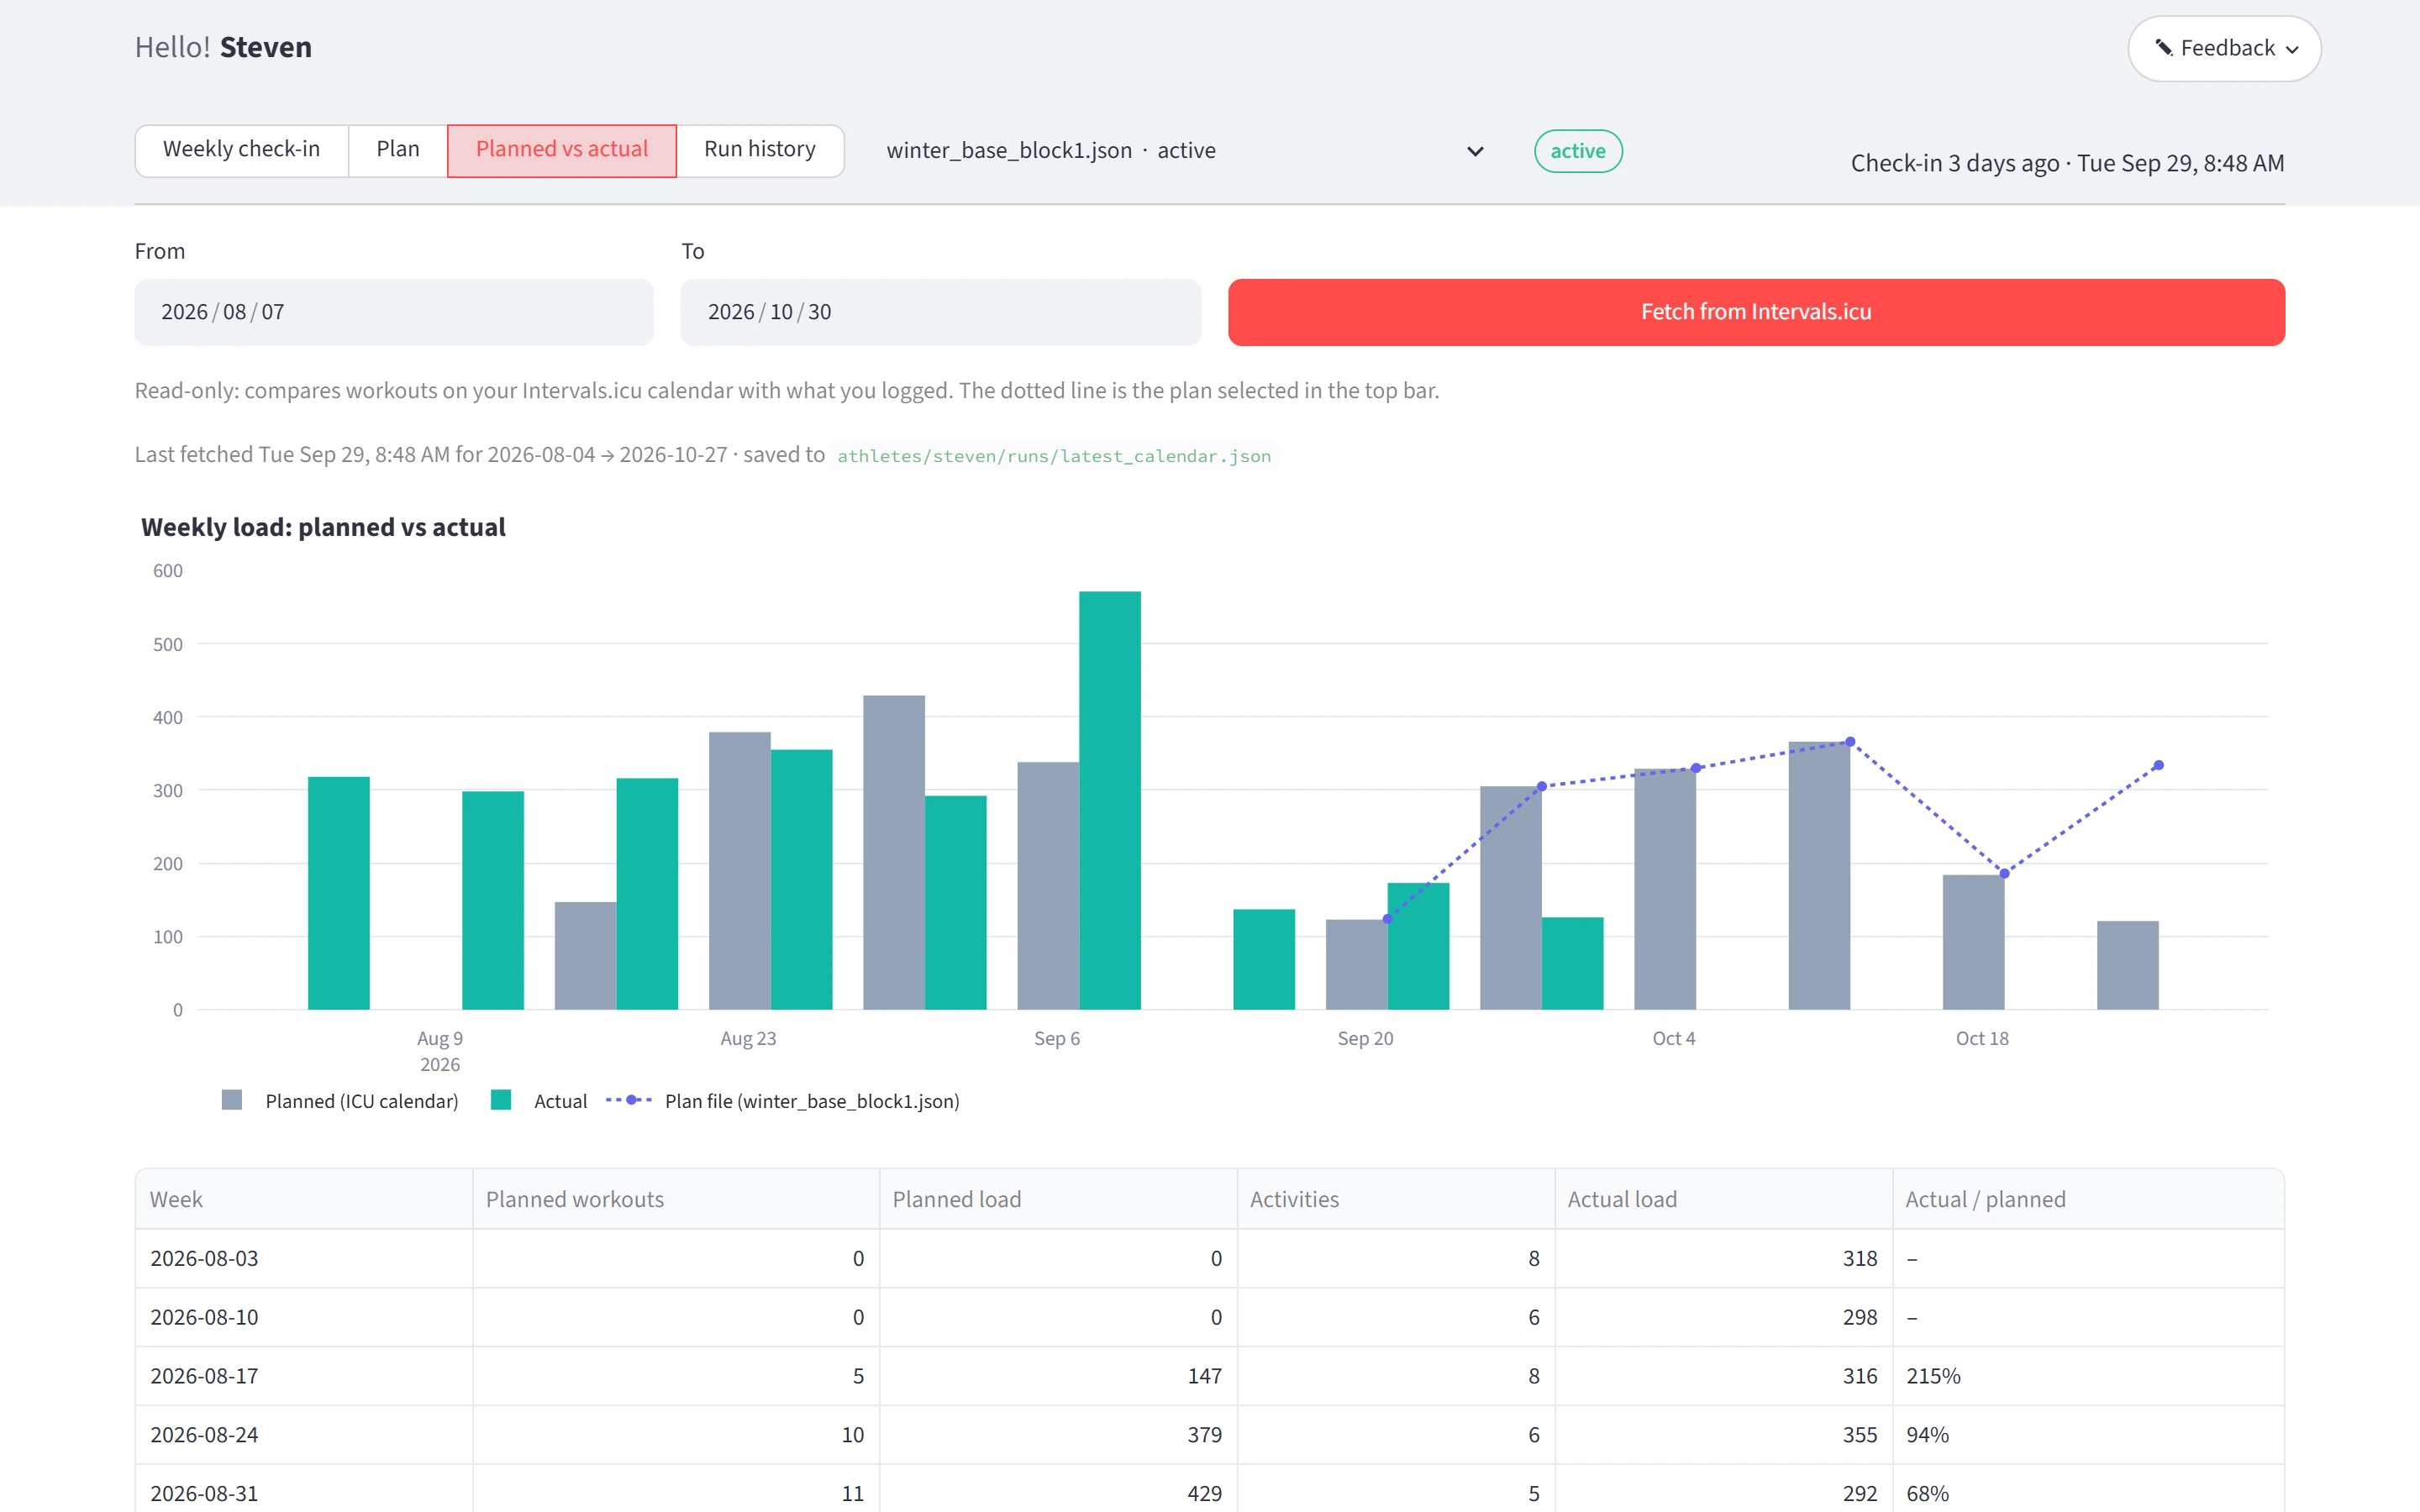Toggle the Actual legend teal swatch

point(501,1100)
